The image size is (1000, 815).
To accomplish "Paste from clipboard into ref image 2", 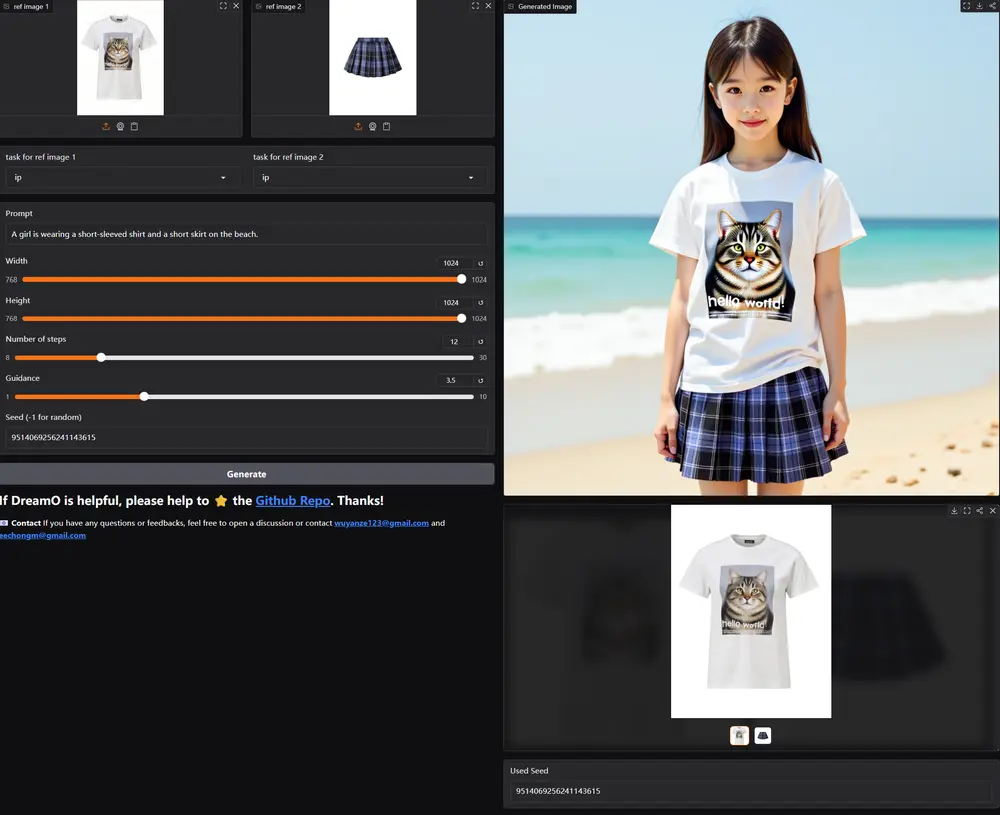I will (x=386, y=126).
